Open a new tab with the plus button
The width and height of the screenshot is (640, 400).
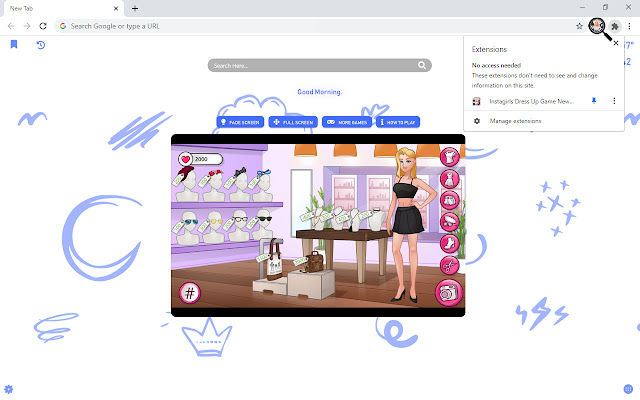(135, 8)
